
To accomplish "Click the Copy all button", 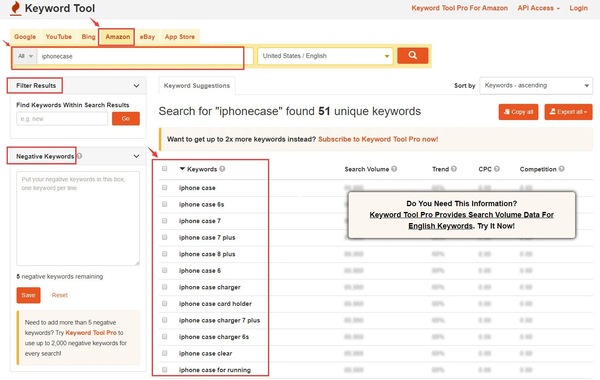I will 518,112.
